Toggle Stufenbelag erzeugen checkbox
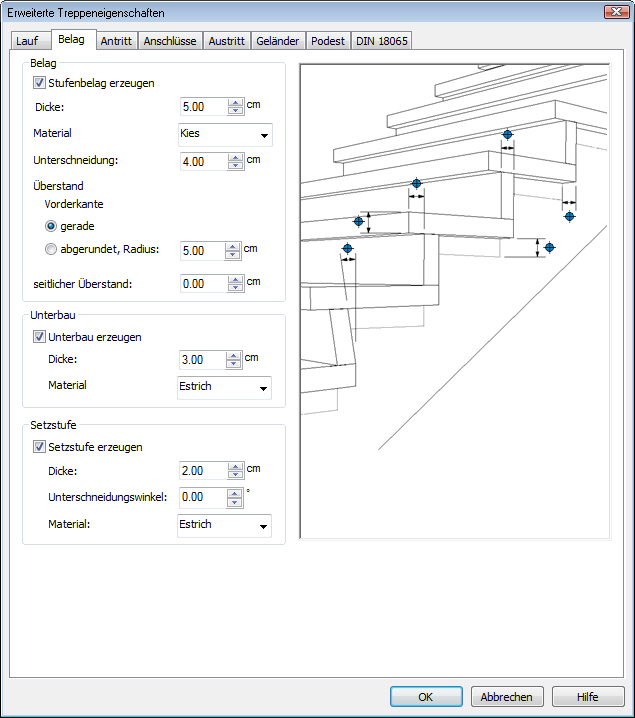 point(39,83)
